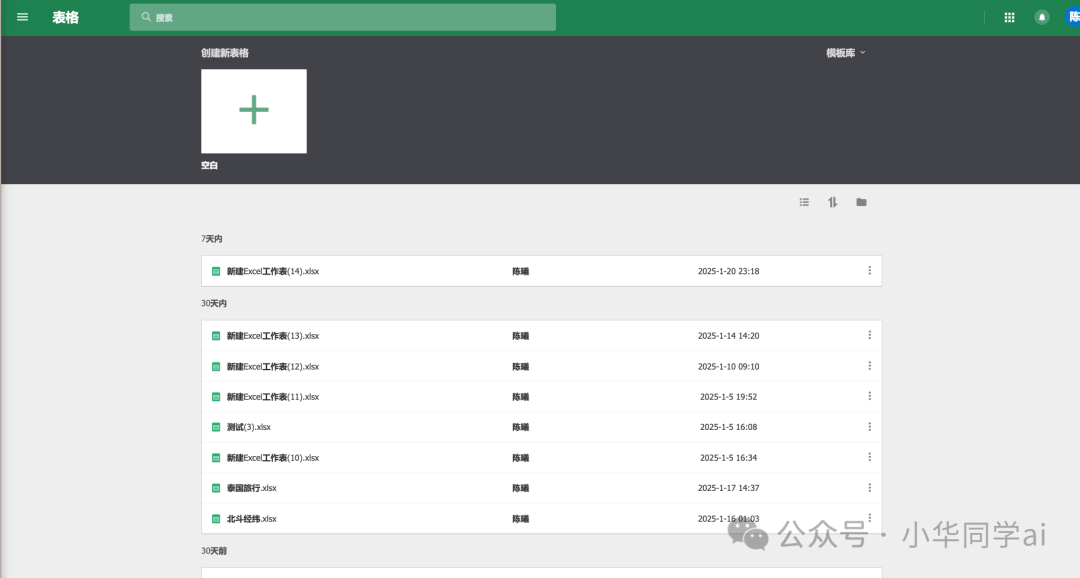This screenshot has width=1080, height=578.
Task: Switch to list view layout
Action: point(804,203)
